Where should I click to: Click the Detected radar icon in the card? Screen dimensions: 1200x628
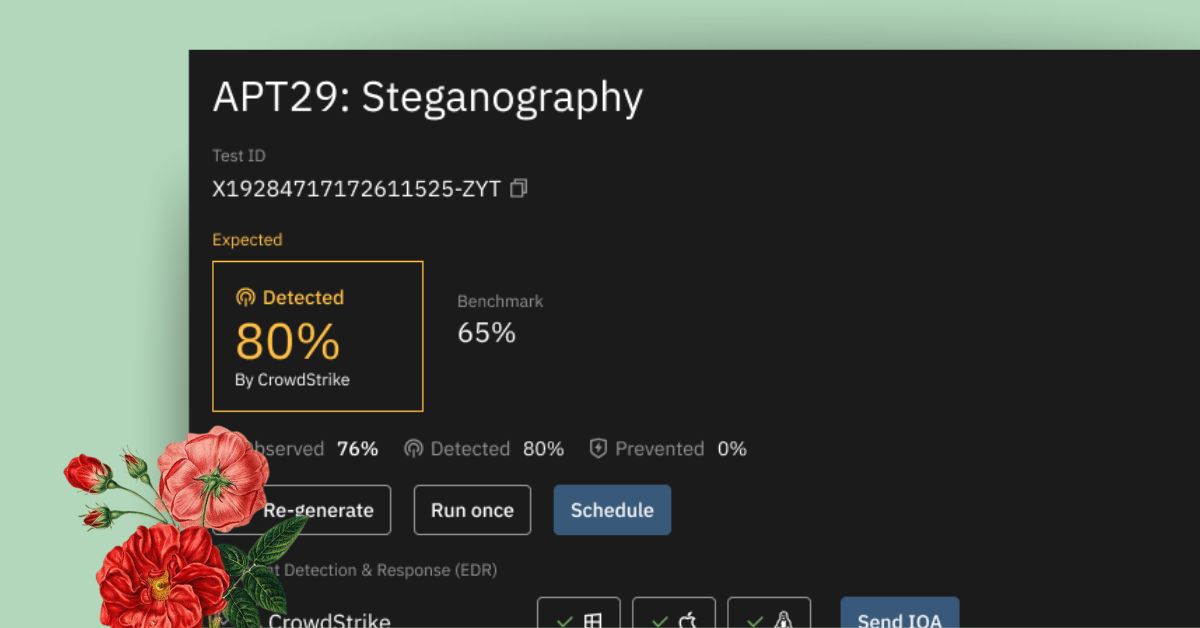(245, 298)
